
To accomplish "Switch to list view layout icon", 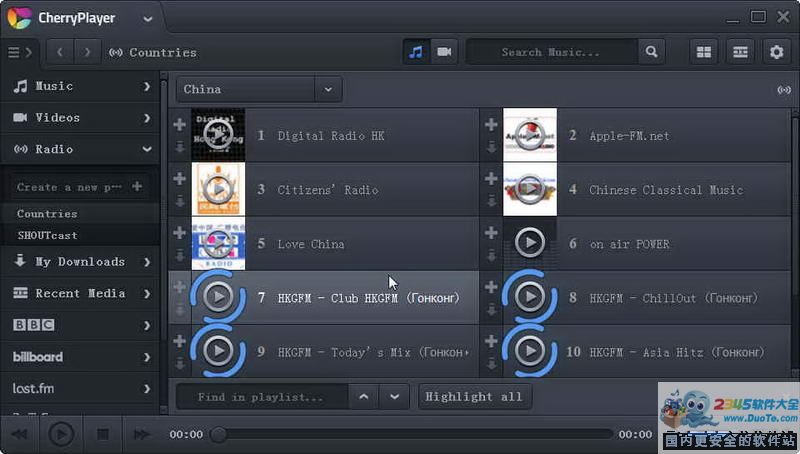I will pyautogui.click(x=740, y=52).
